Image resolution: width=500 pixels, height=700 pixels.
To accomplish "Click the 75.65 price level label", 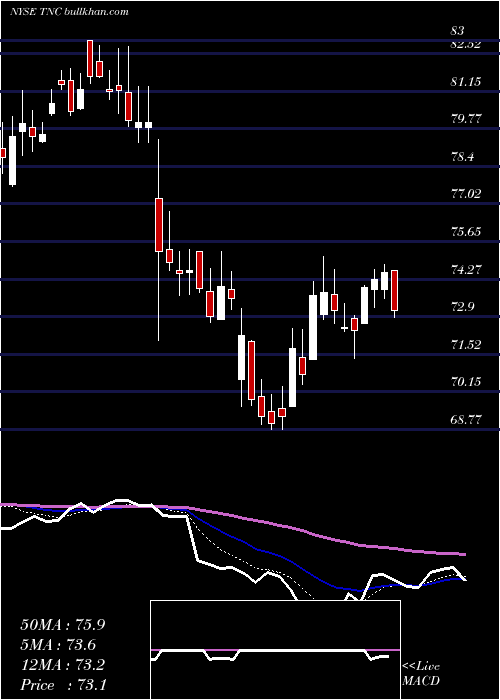I will [x=465, y=232].
